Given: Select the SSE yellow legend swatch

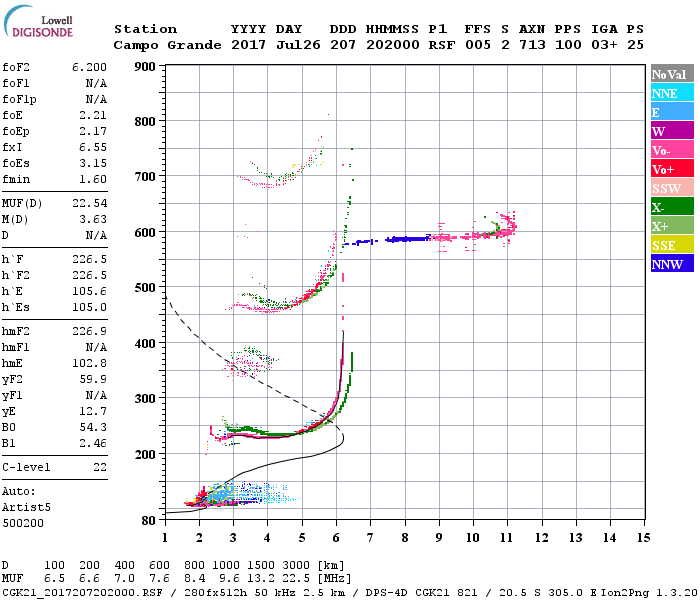Looking at the screenshot, I should (672, 245).
